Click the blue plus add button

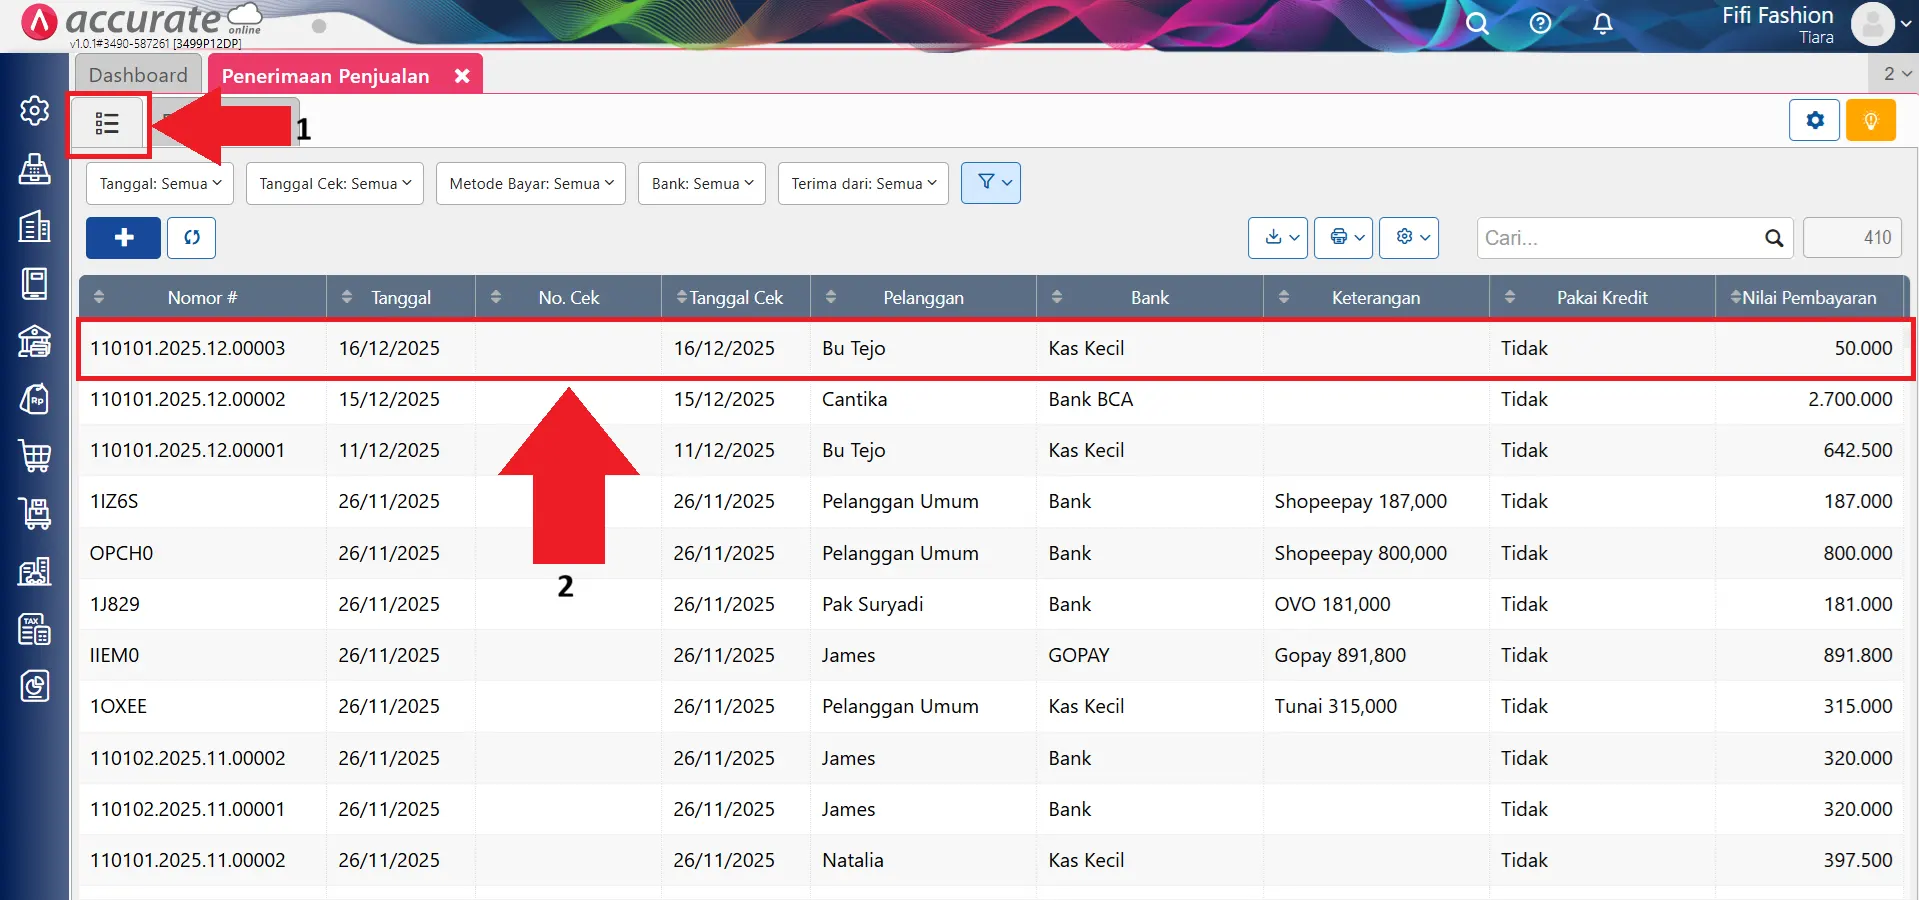point(123,238)
